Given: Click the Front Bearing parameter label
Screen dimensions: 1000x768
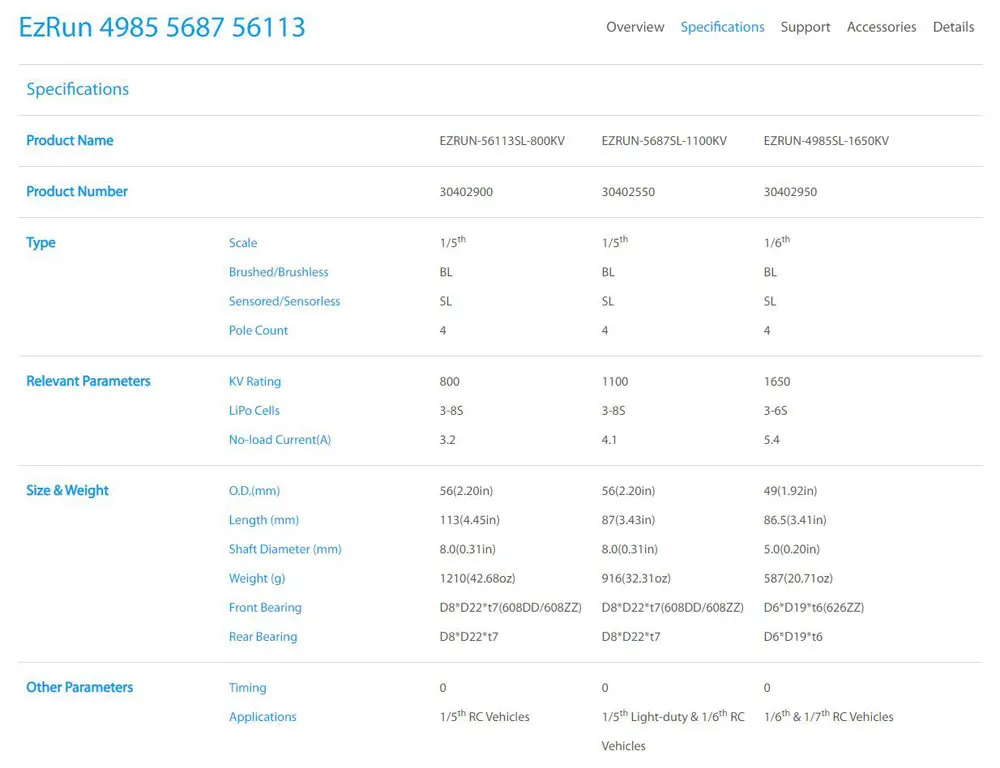Looking at the screenshot, I should pyautogui.click(x=265, y=608).
